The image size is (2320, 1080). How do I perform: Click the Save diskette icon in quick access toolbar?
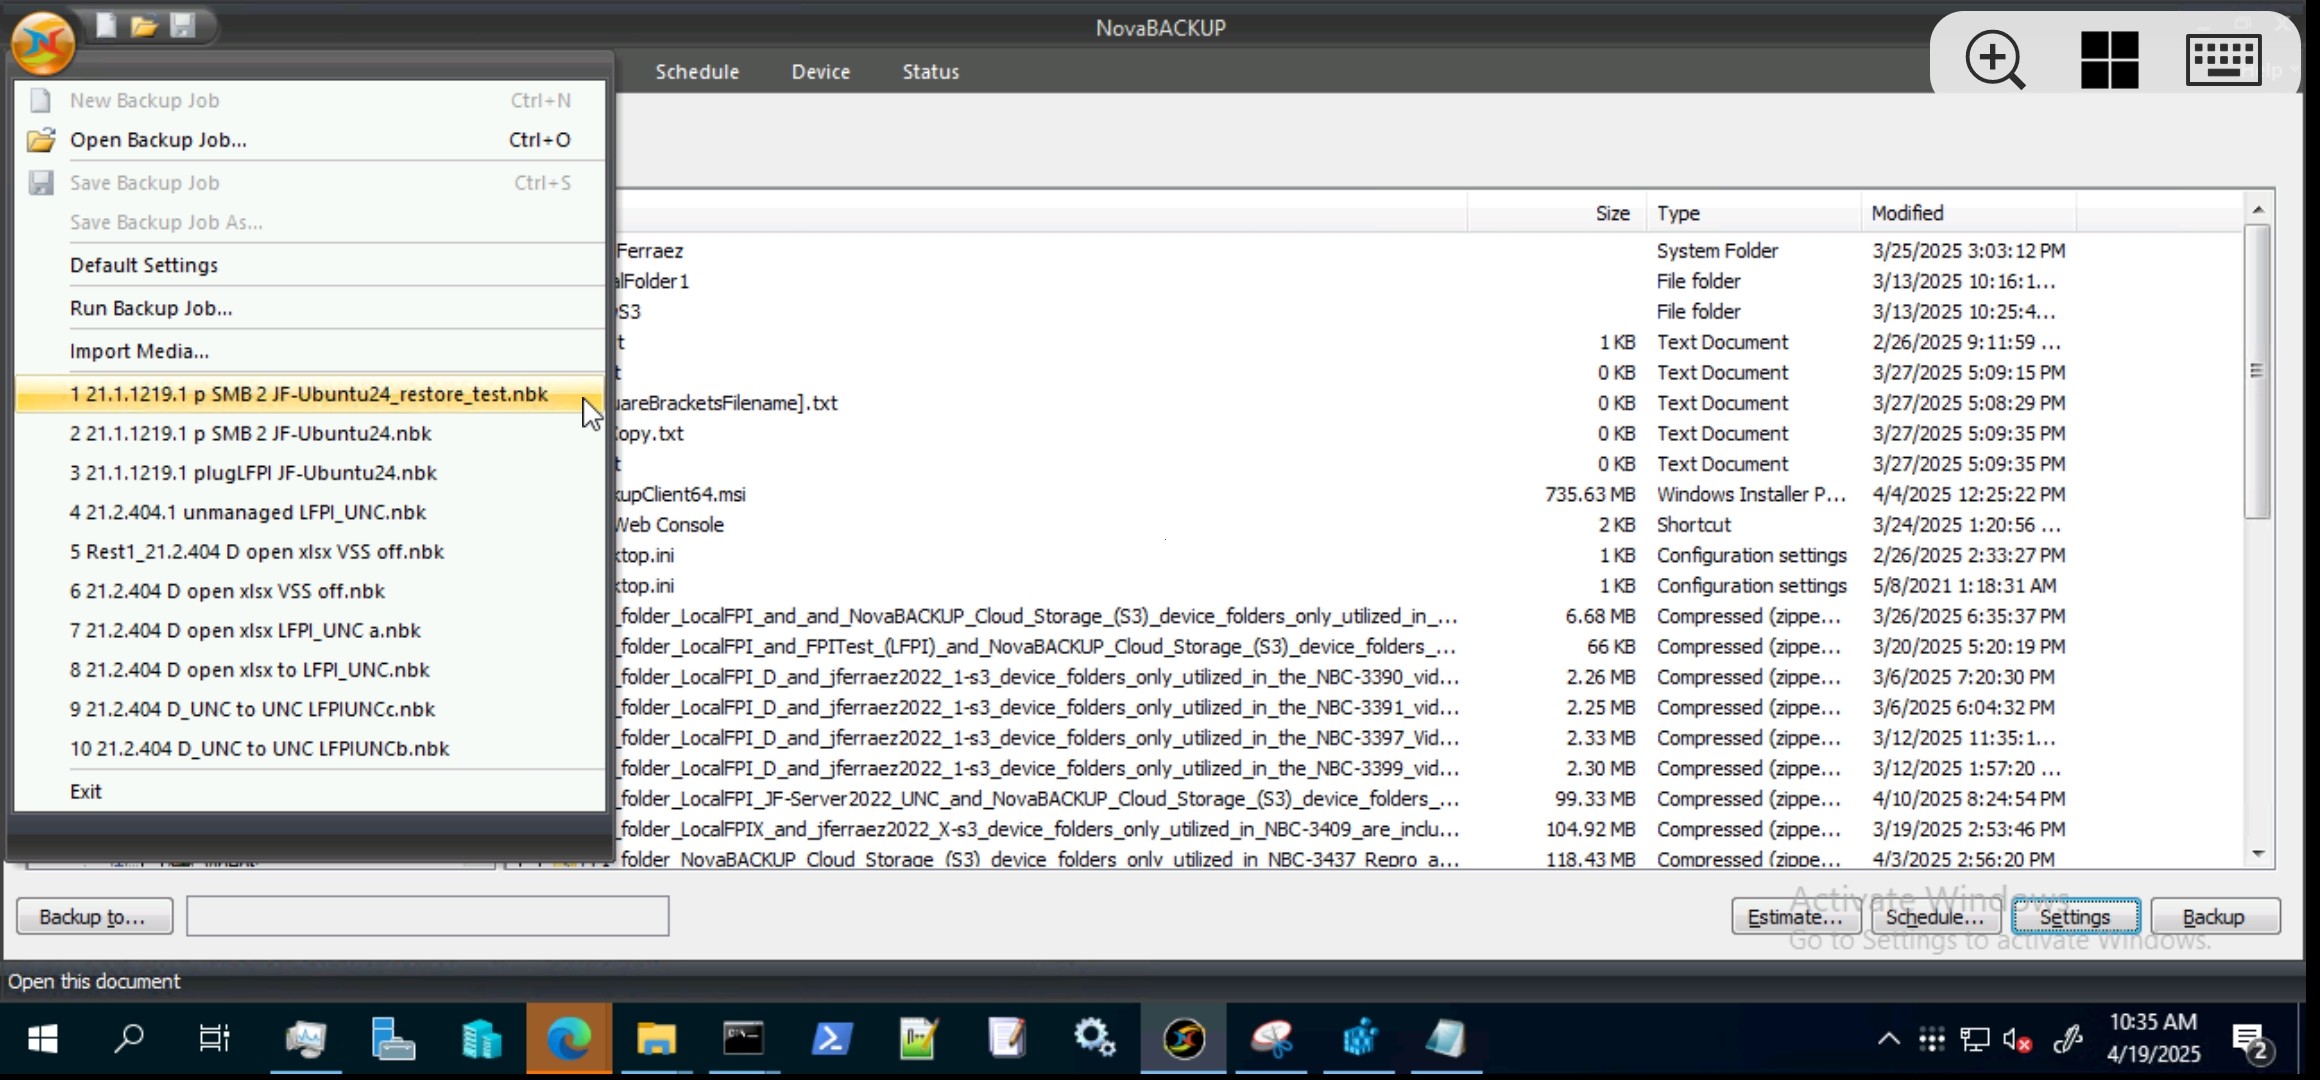tap(182, 25)
